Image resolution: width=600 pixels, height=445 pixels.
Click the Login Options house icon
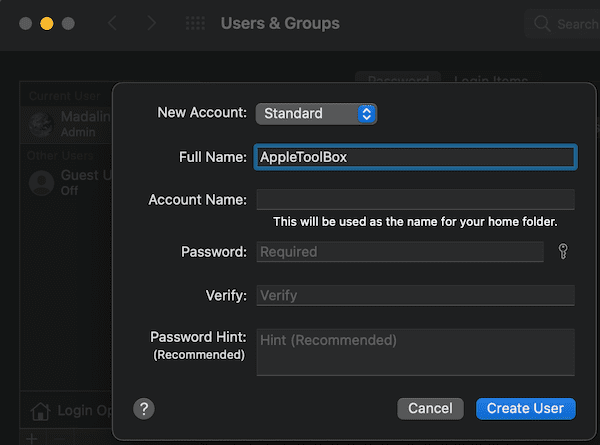click(41, 411)
